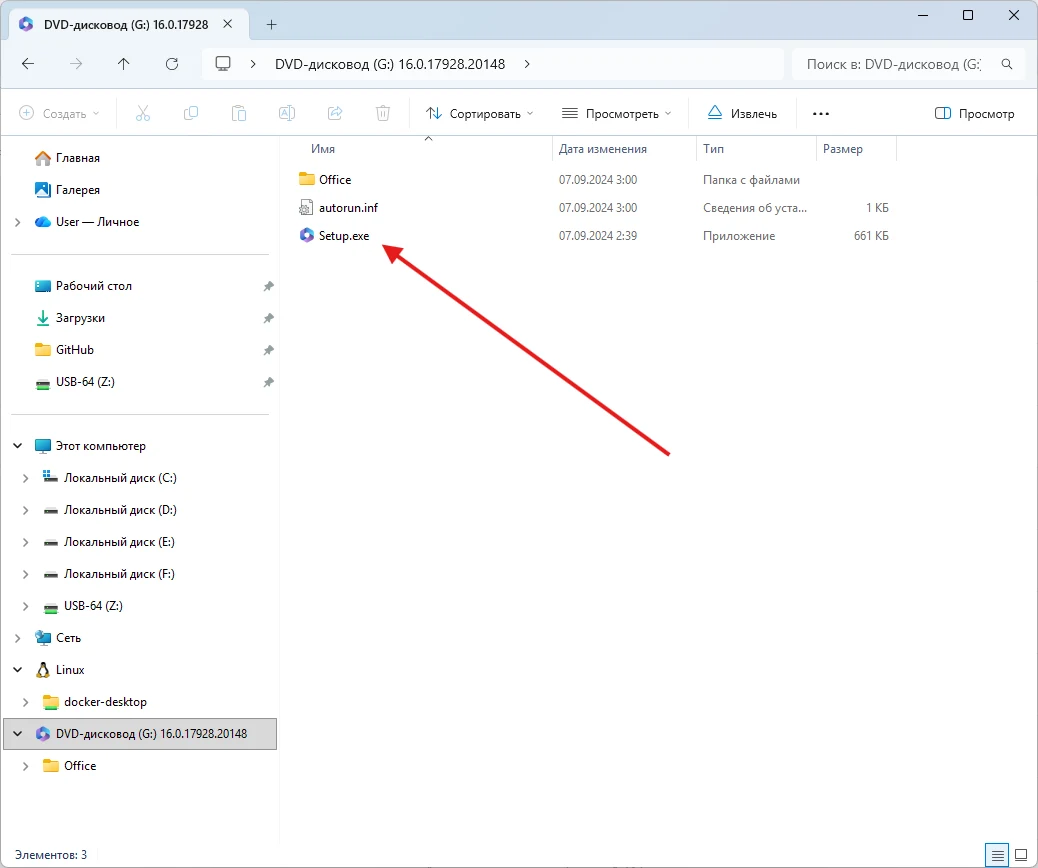Toggle the Просмотр preview pane button

pyautogui.click(x=974, y=113)
